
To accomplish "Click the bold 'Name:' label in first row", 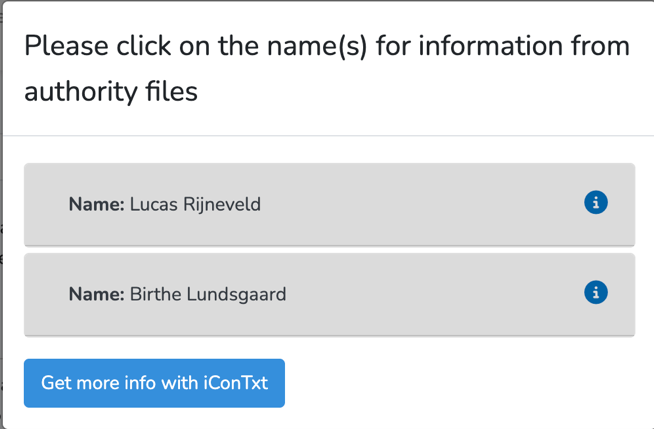I will (x=96, y=204).
